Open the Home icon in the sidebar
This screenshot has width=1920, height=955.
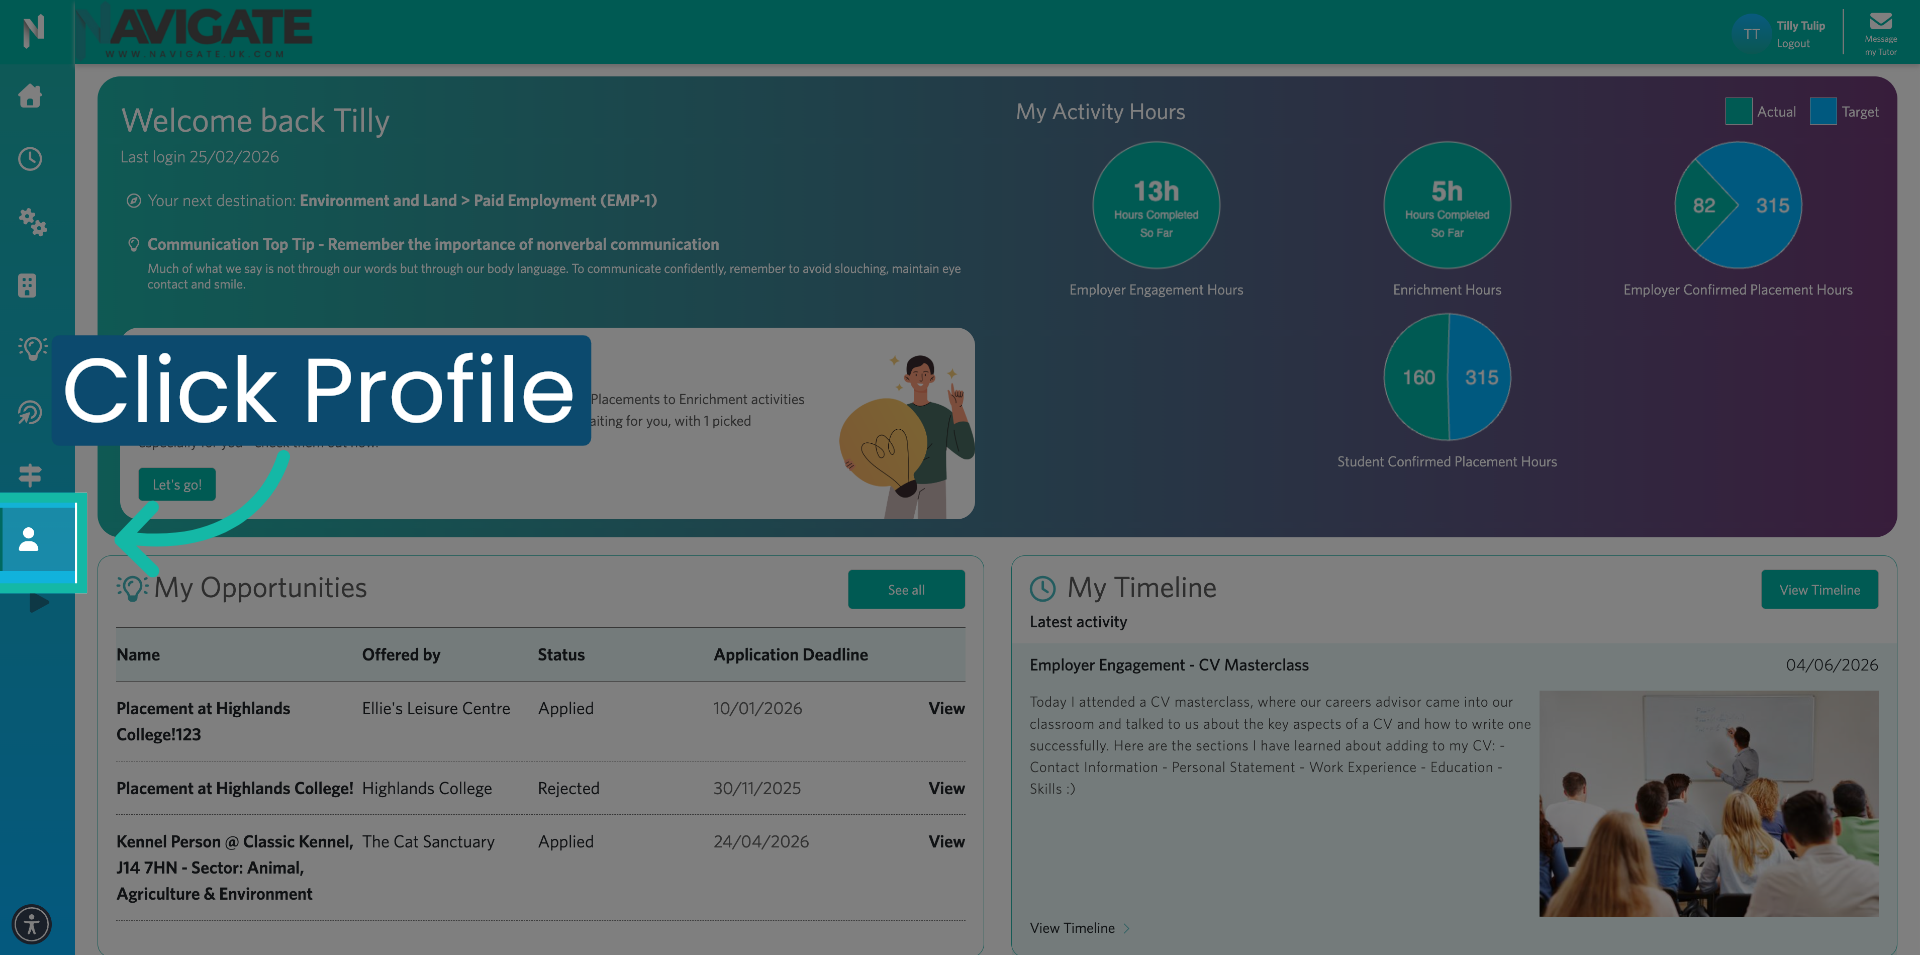pyautogui.click(x=31, y=96)
